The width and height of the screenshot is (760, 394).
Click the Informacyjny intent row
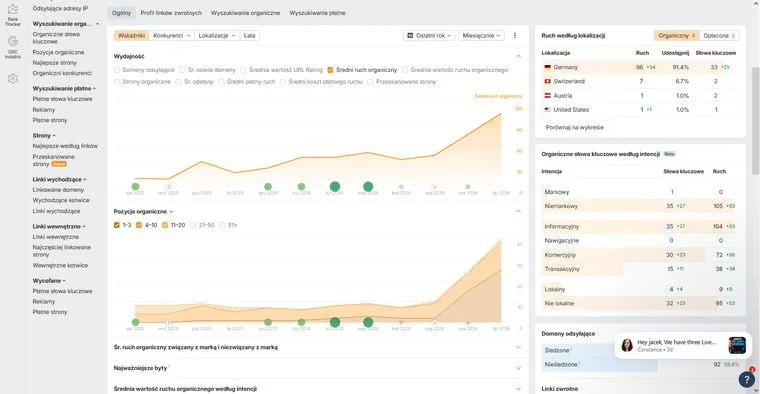[x=640, y=226]
